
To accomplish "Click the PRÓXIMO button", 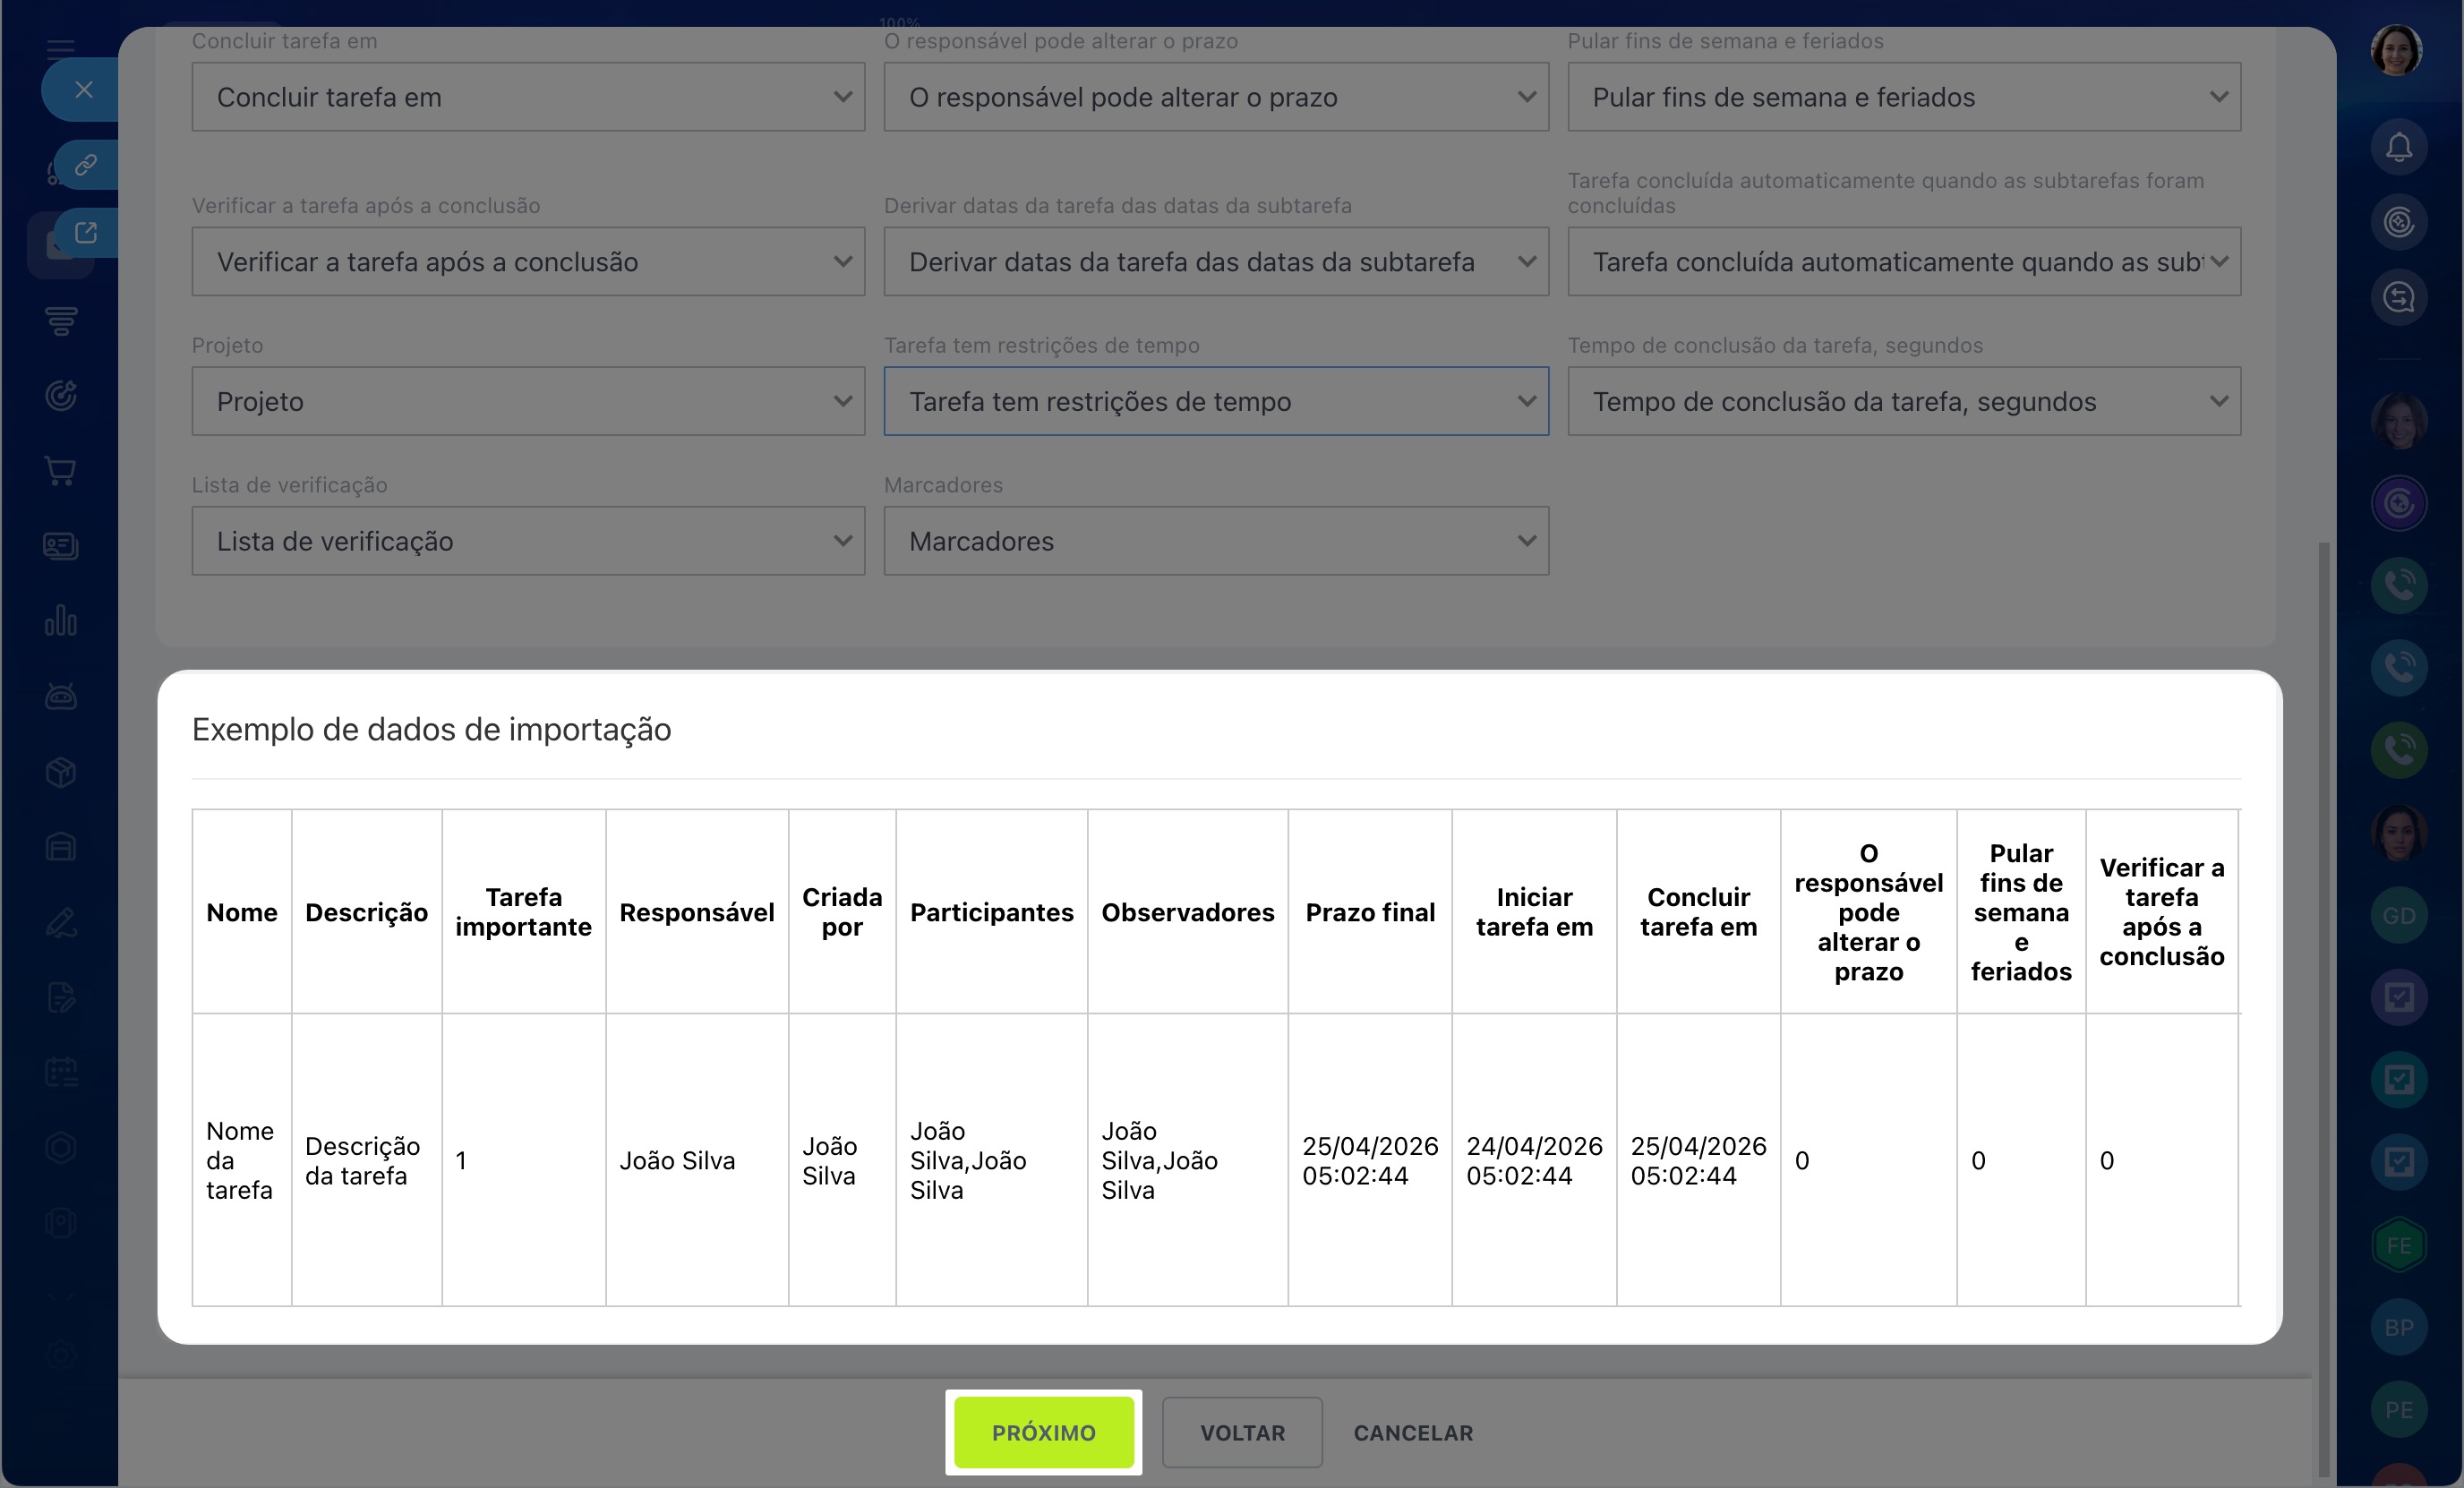I will [x=1043, y=1432].
